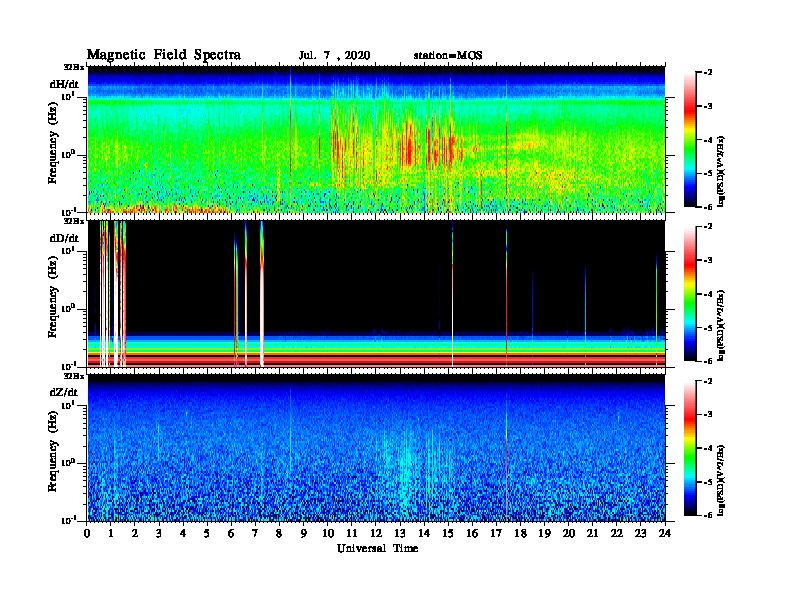Select the dD/dt color scale bar
The height and width of the screenshot is (612, 792).
(689, 294)
